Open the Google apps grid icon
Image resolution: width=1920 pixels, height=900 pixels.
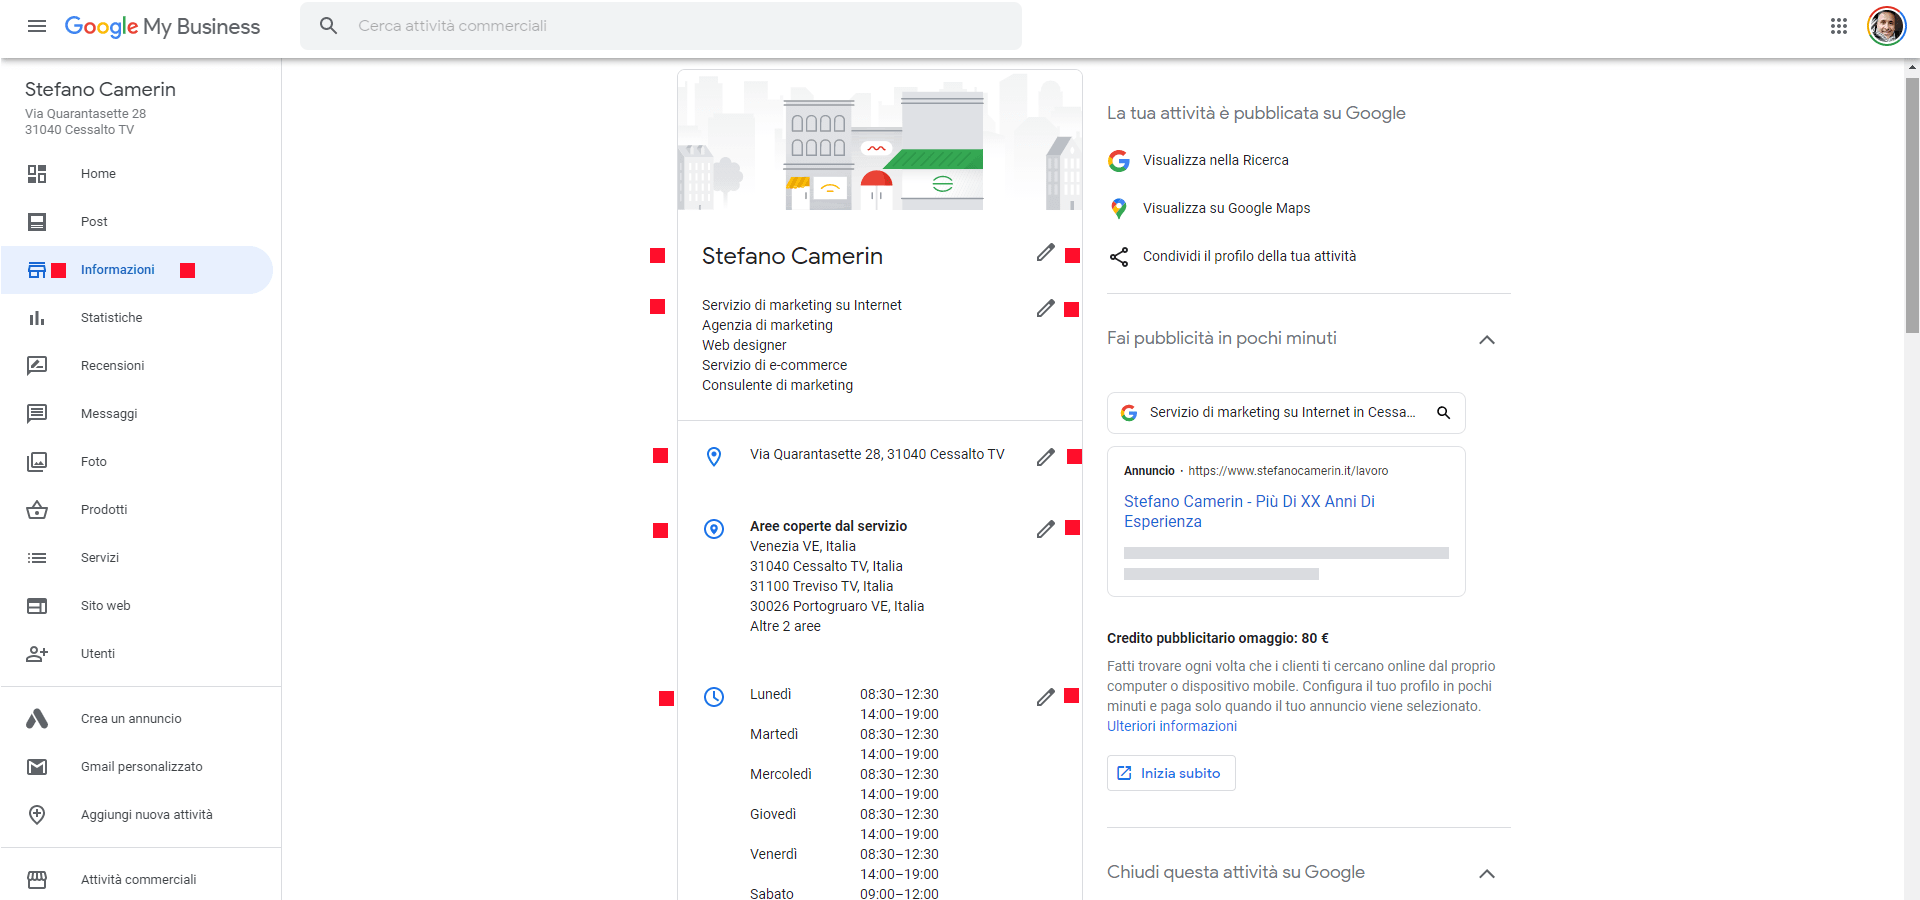[1839, 26]
